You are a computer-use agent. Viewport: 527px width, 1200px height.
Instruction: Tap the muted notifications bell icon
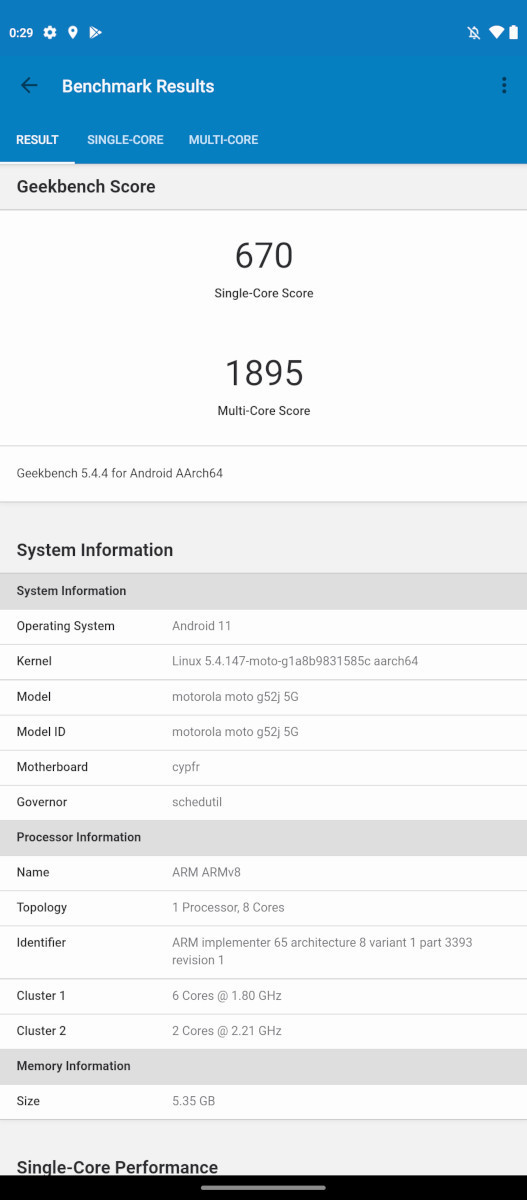474,33
